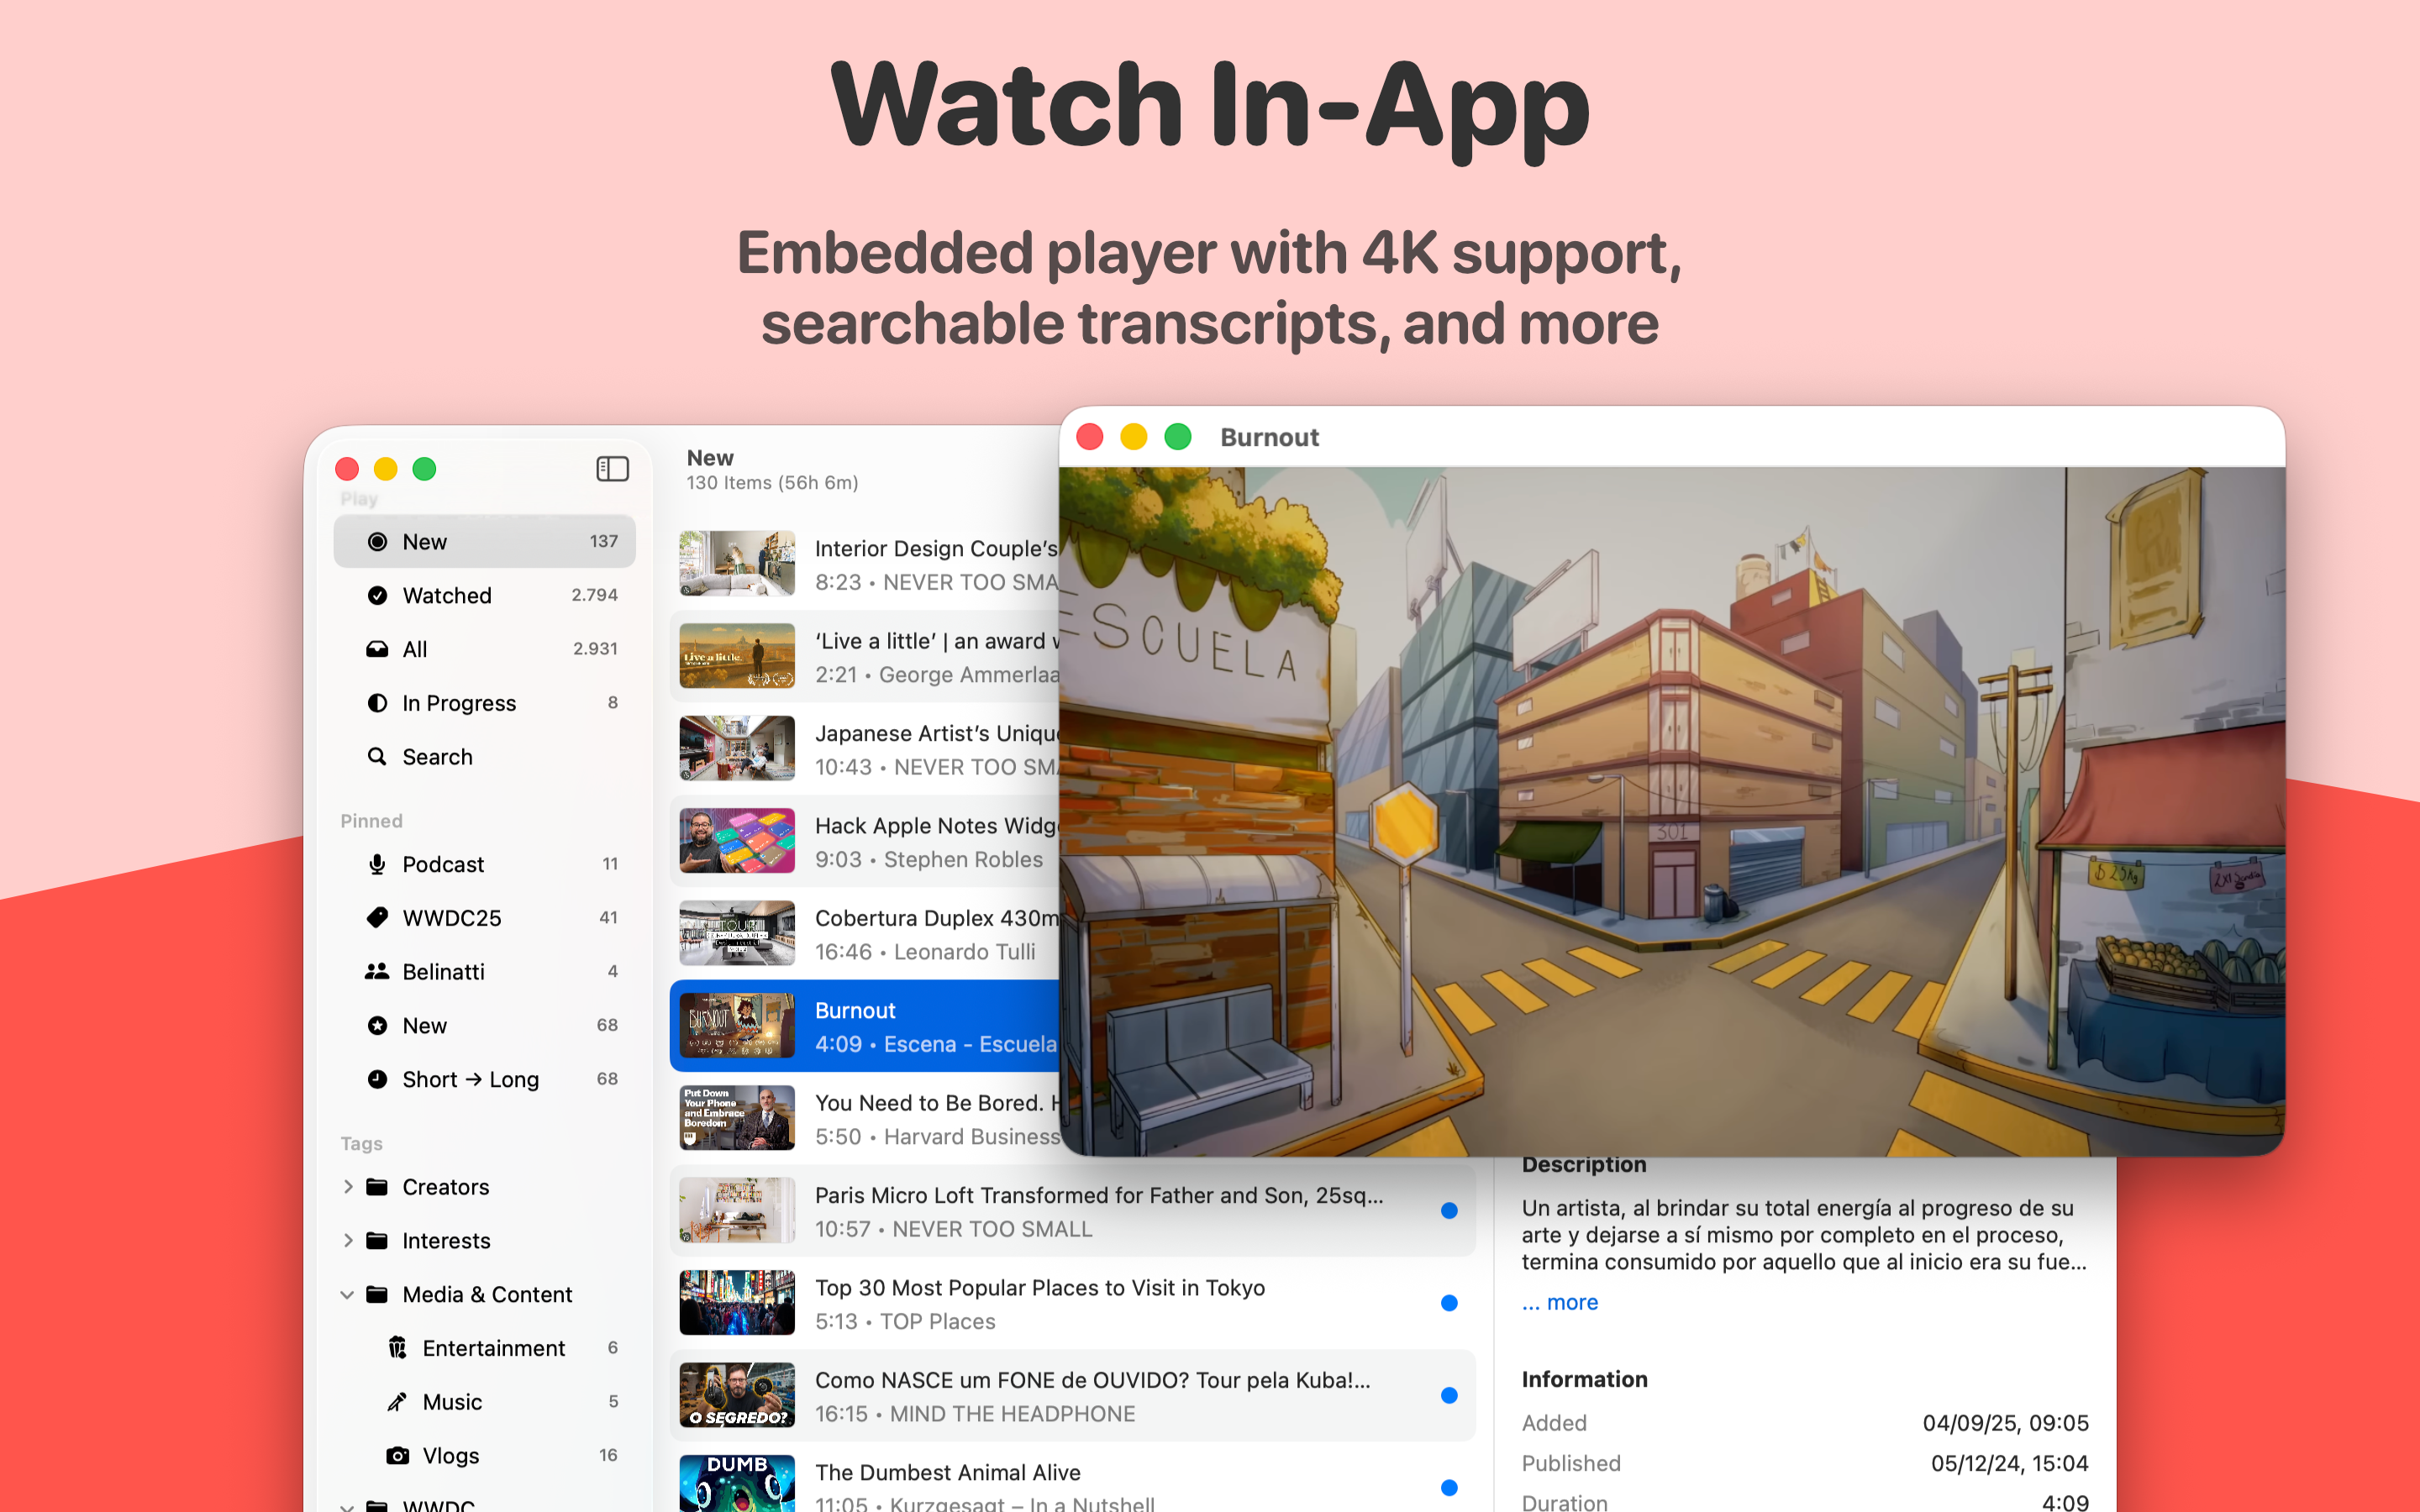Open the Belinatti pinned list
This screenshot has width=2420, height=1512.
484,972
